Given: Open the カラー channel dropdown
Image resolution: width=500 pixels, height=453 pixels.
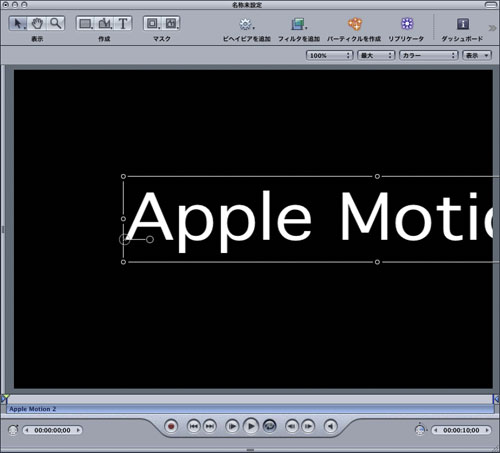Looking at the screenshot, I should [428, 55].
